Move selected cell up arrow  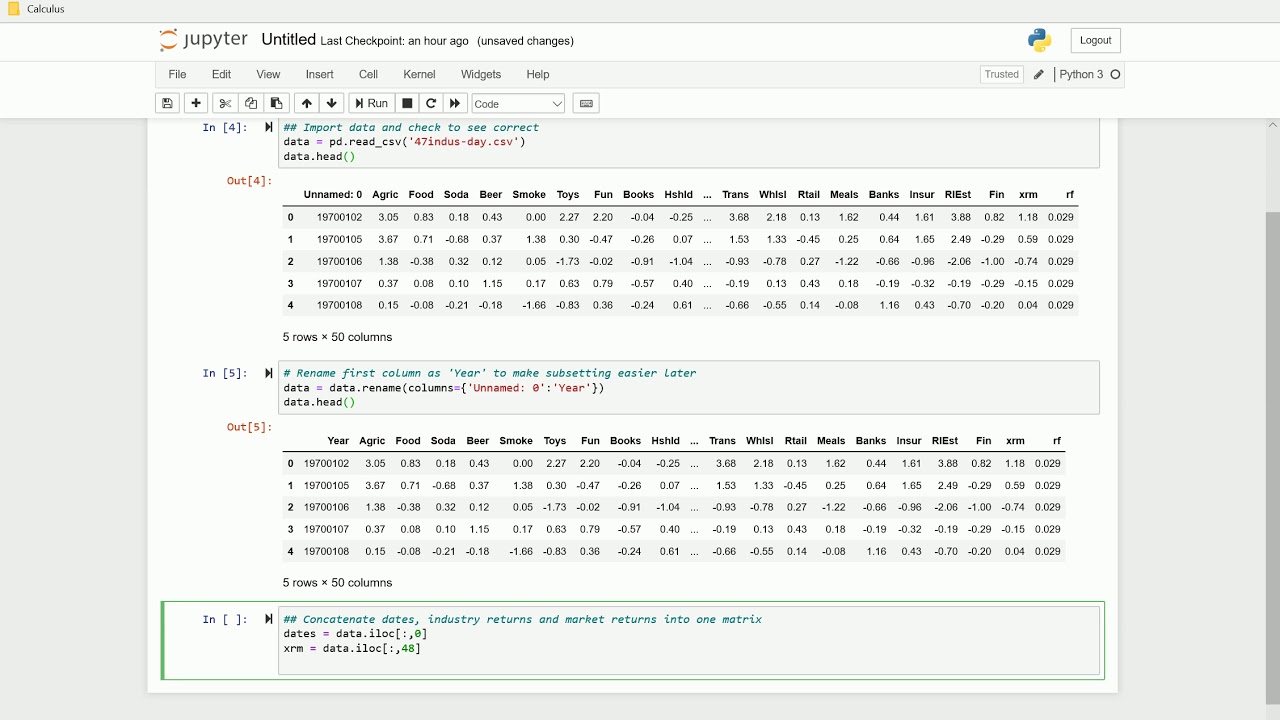point(307,103)
